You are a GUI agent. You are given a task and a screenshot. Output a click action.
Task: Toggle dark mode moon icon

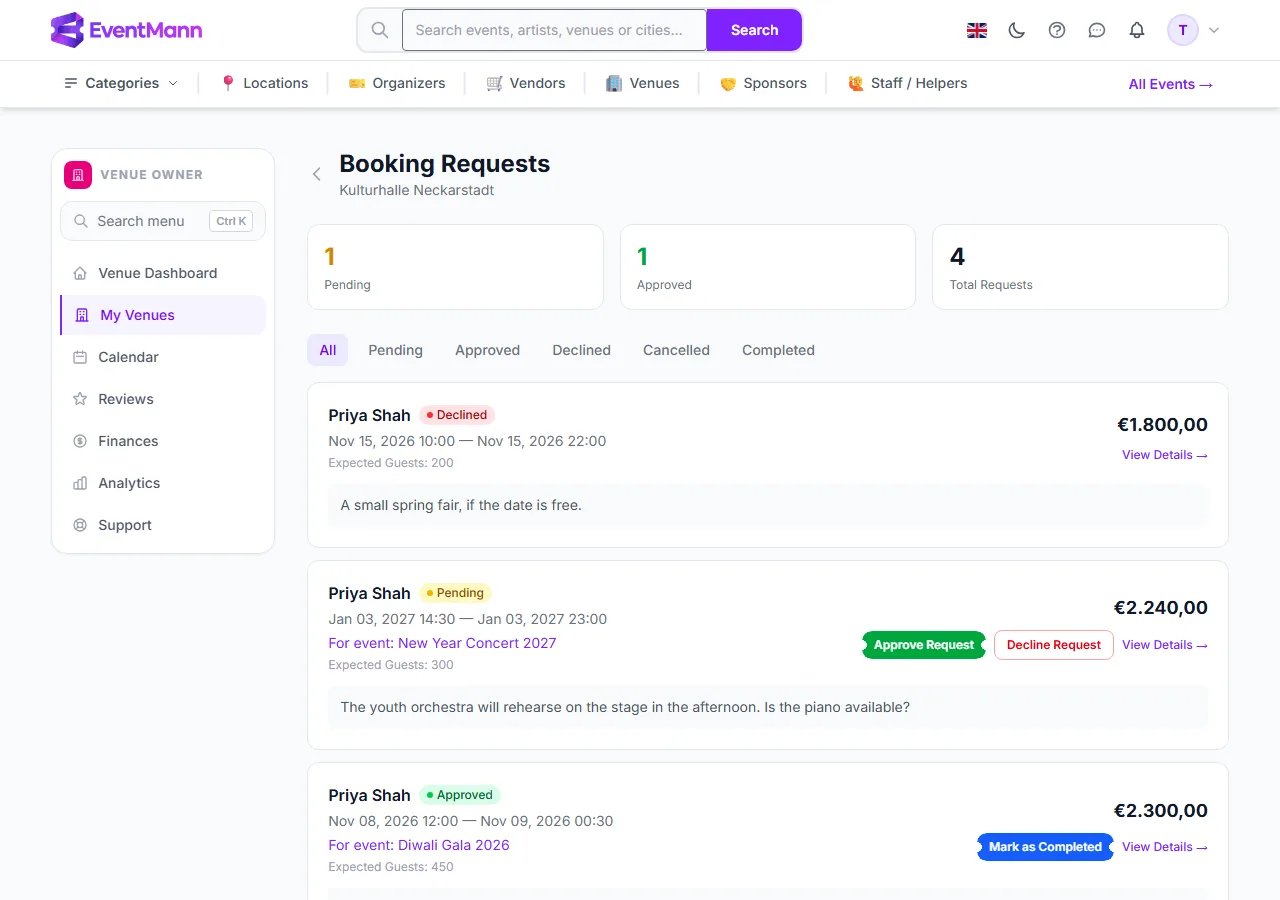click(1017, 30)
